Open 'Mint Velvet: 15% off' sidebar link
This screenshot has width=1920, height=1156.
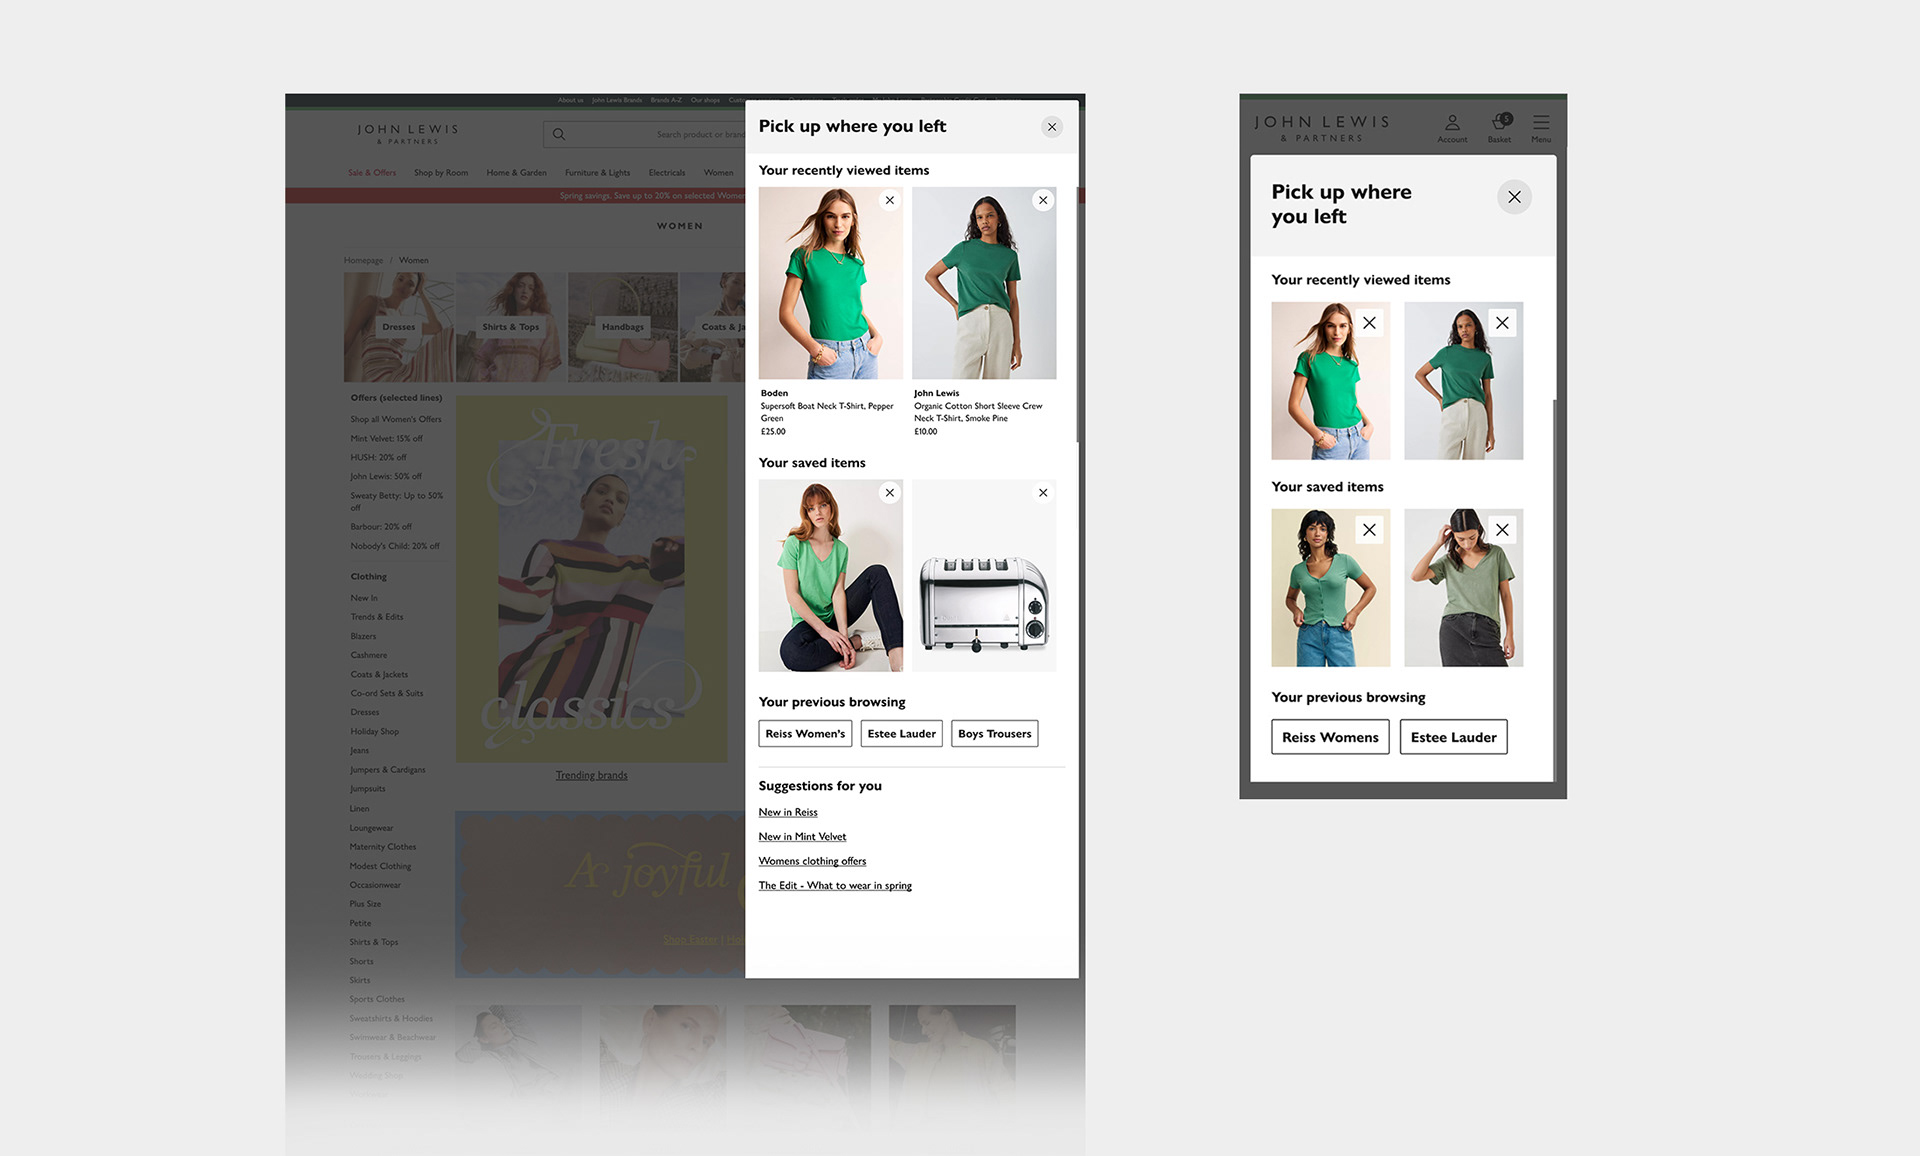point(386,438)
